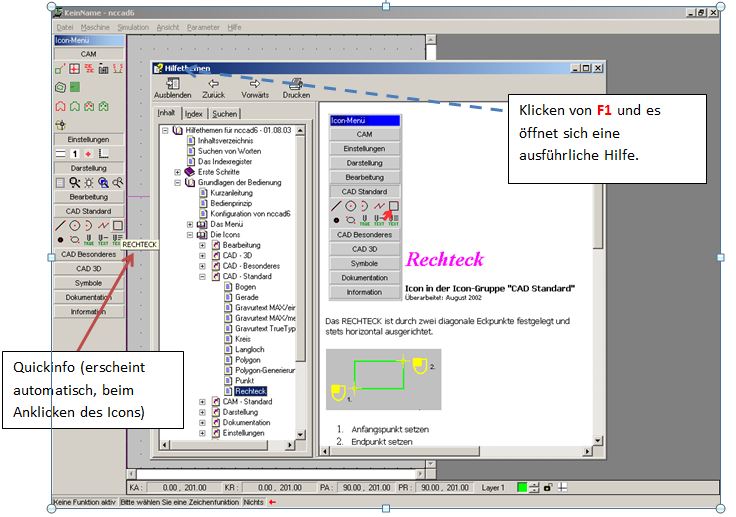The height and width of the screenshot is (517, 736).
Task: Expand the Das Menü tree node
Action: 190,224
